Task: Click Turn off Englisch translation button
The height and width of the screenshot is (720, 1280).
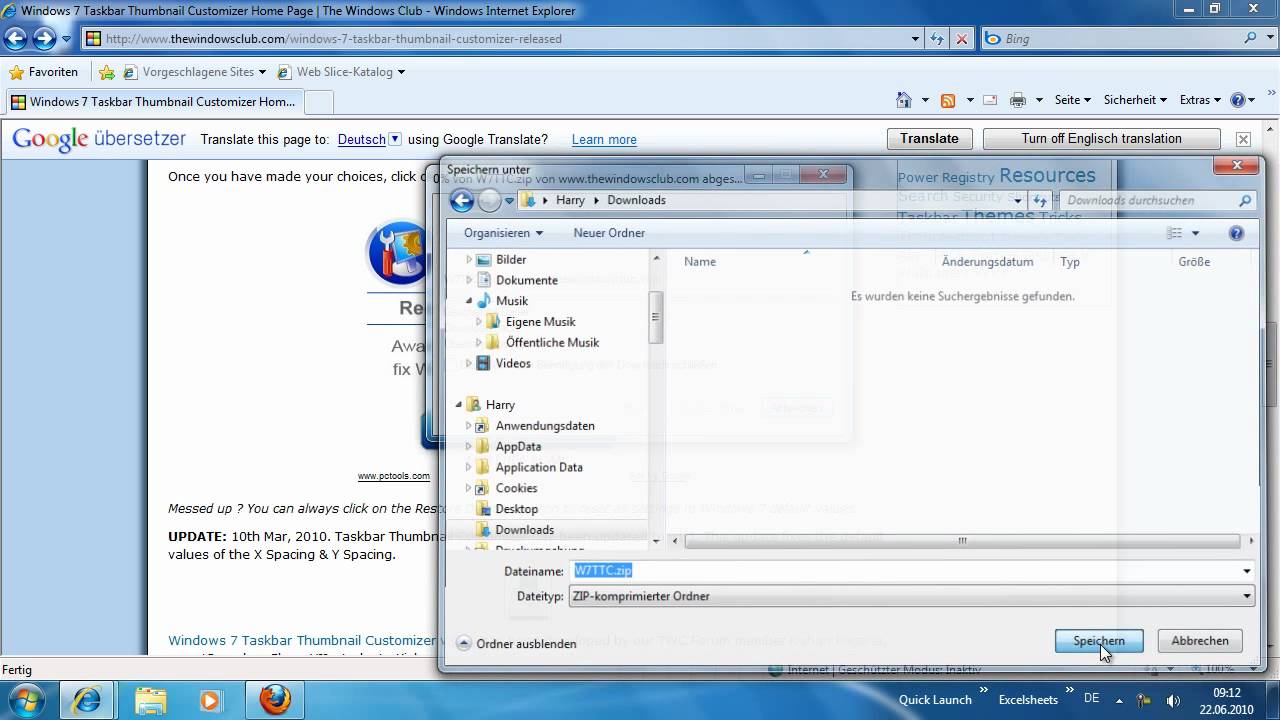Action: (1101, 139)
